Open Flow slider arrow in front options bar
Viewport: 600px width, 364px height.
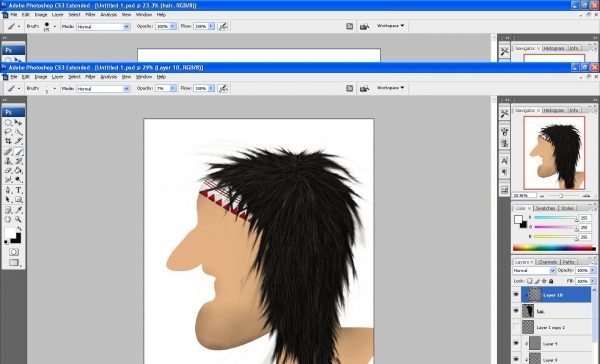(211, 88)
